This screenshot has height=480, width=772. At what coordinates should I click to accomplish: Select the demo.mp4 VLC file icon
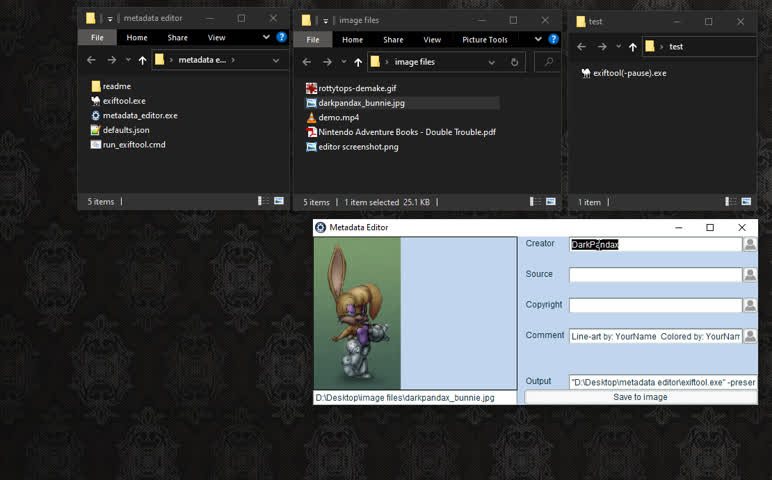coord(311,117)
